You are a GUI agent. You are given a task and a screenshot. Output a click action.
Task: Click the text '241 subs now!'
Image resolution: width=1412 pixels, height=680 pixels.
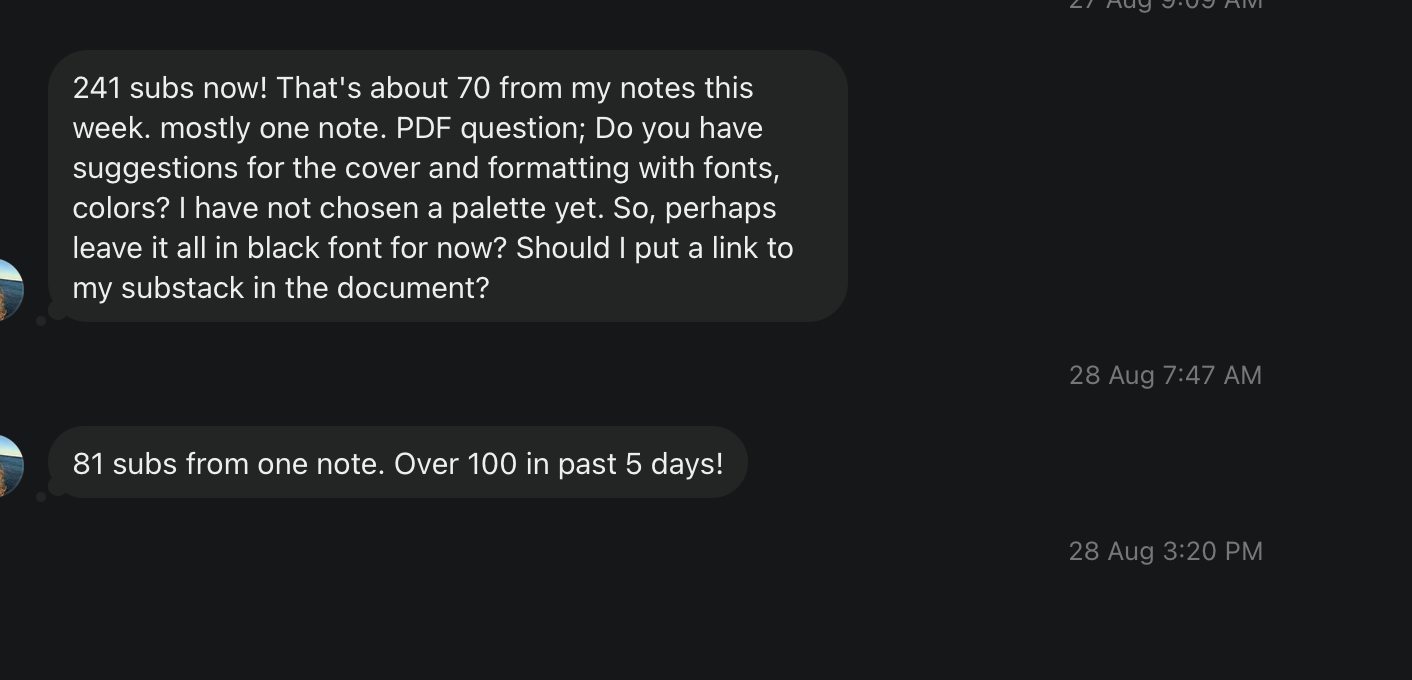pos(170,88)
